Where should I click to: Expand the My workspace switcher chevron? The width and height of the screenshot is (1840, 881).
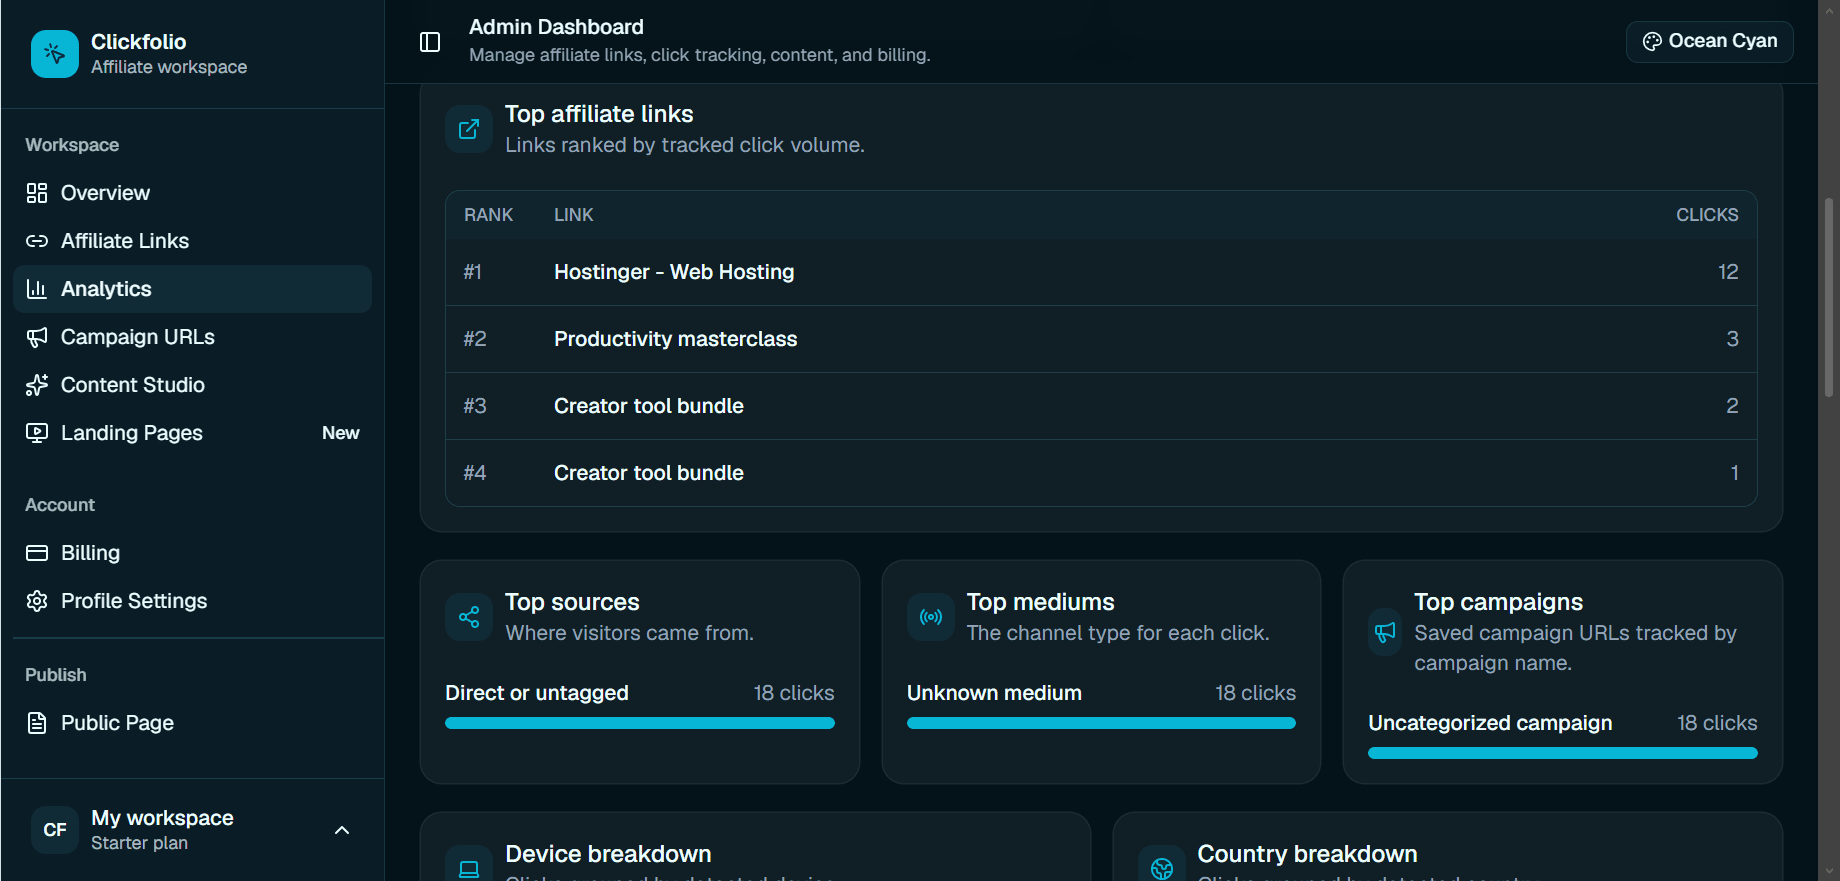click(x=342, y=830)
